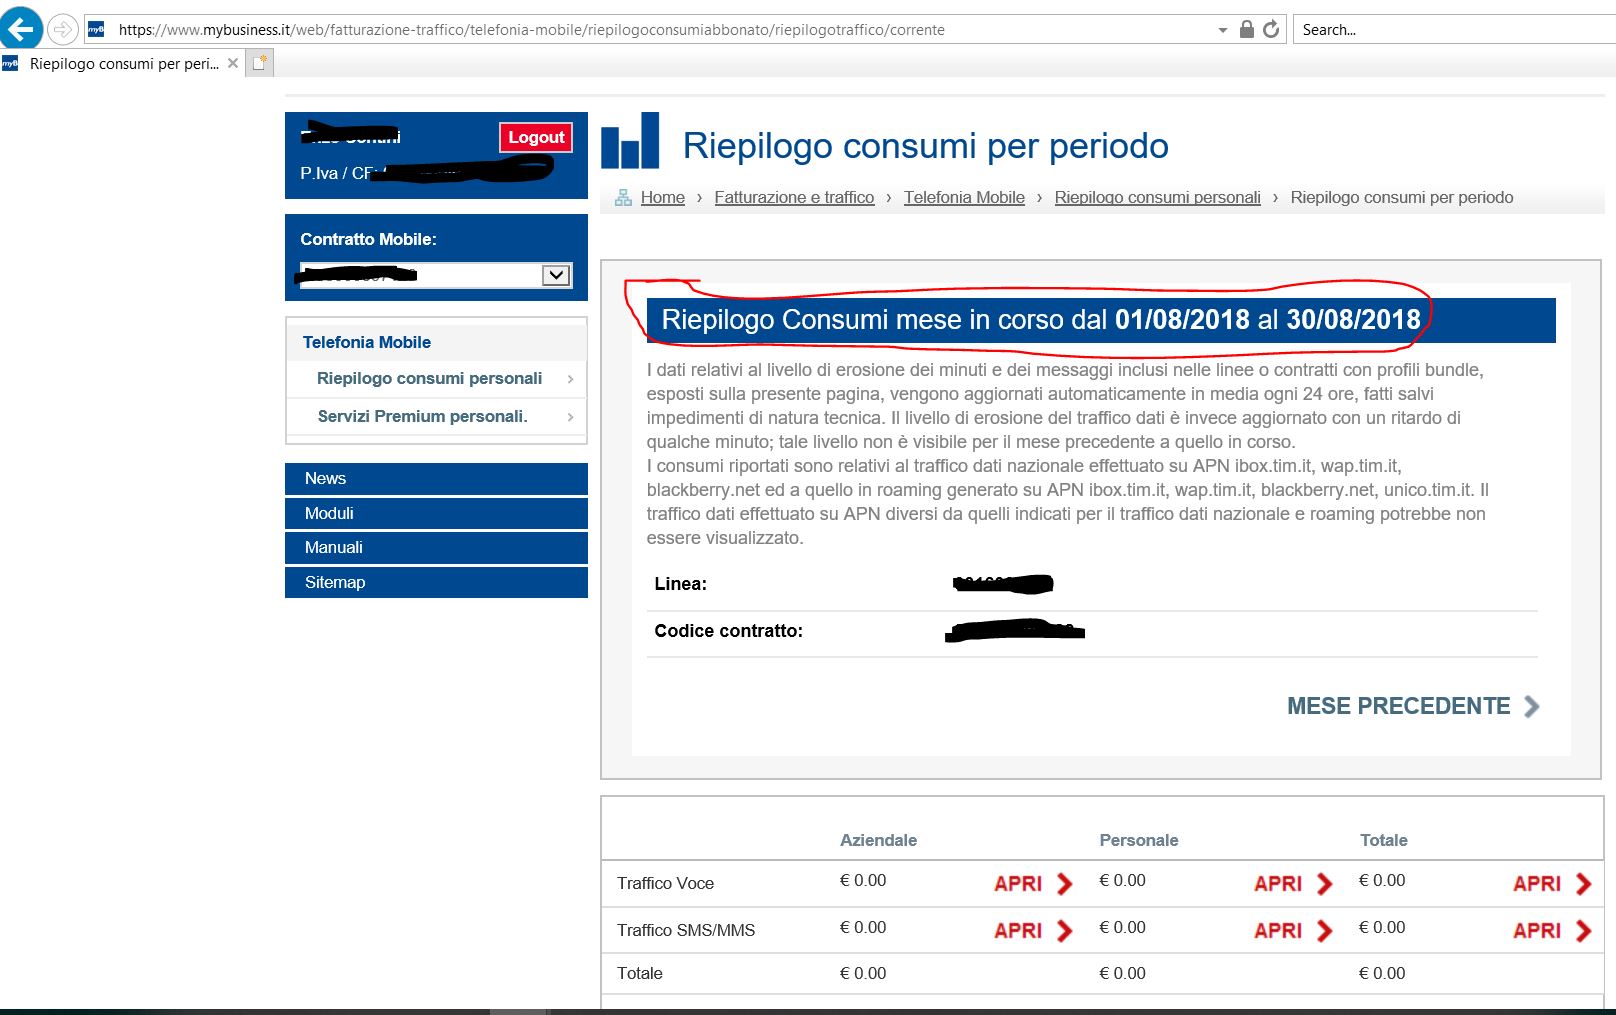The image size is (1616, 1015).
Task: Click the Fatturazione e traffico breadcrumb link
Action: 794,198
